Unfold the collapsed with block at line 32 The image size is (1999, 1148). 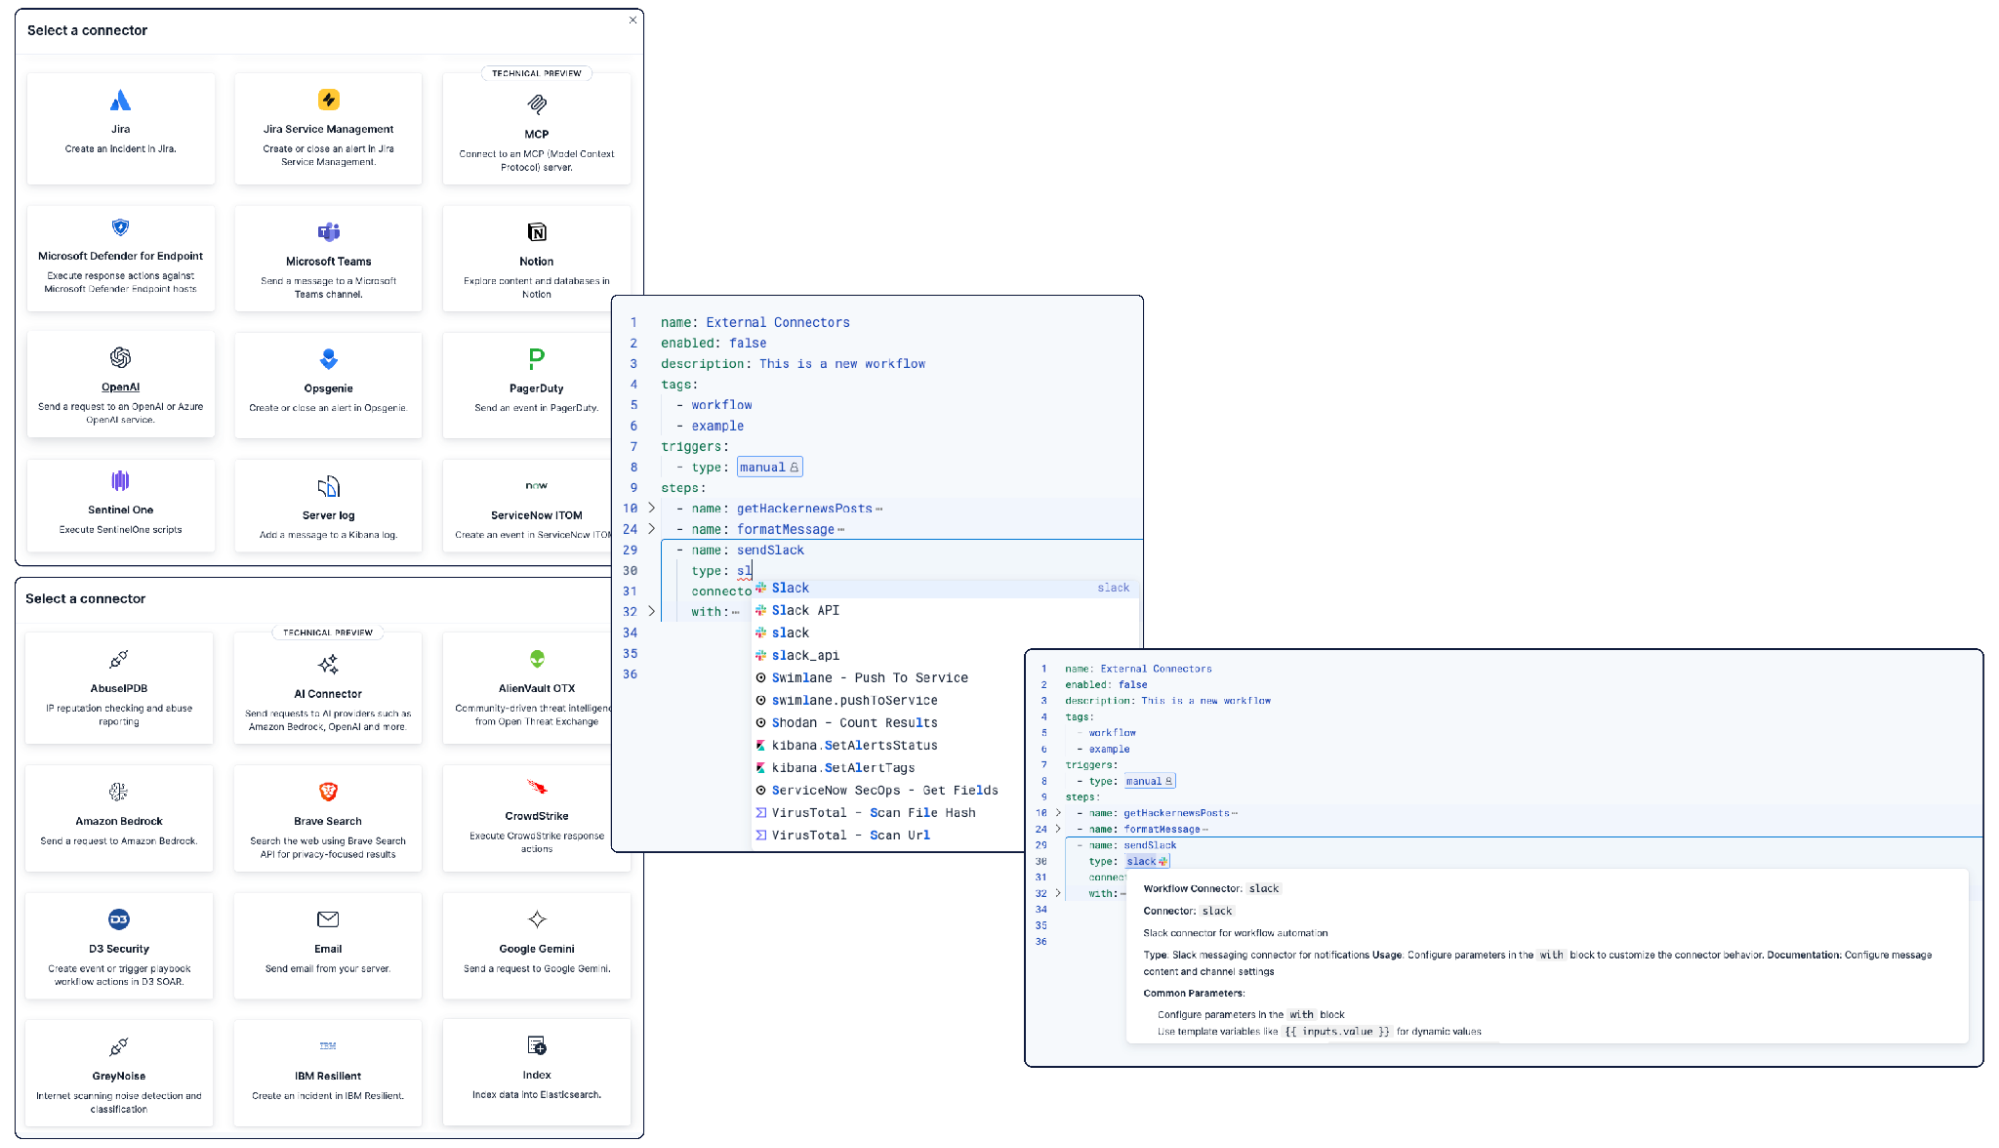[652, 611]
